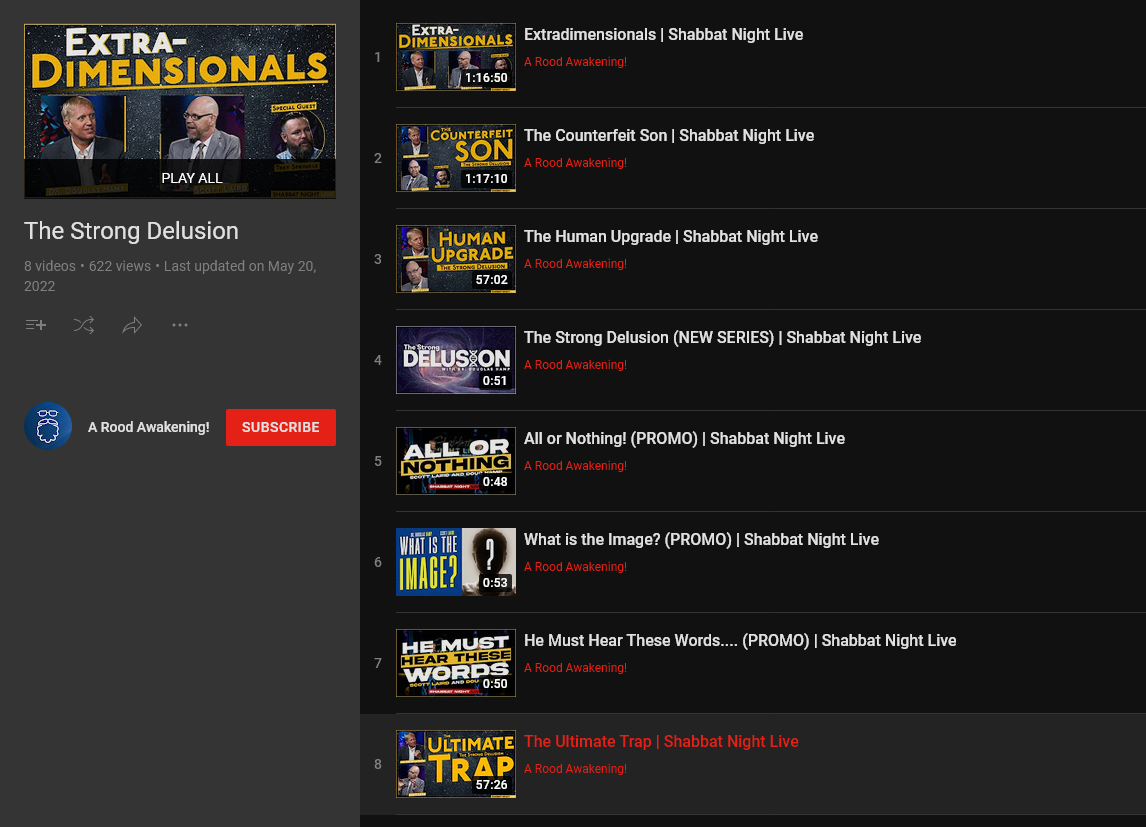Open What is the Image? (PROMO) title

(x=702, y=539)
